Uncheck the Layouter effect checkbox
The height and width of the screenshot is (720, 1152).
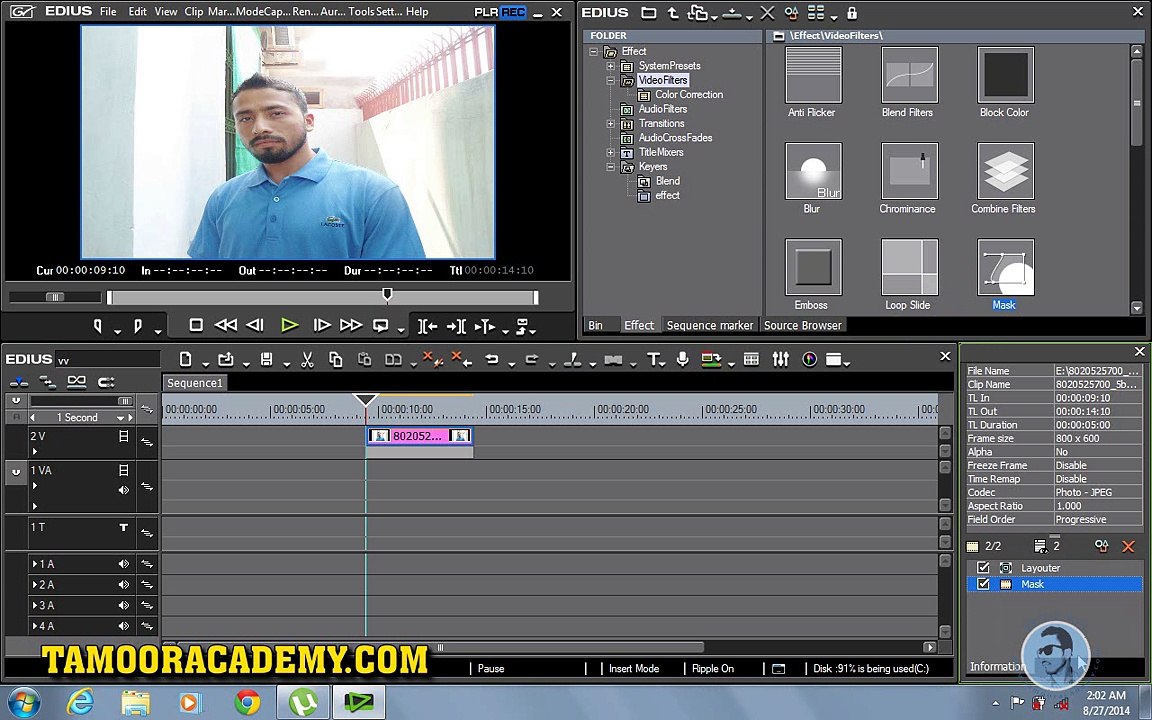(983, 568)
